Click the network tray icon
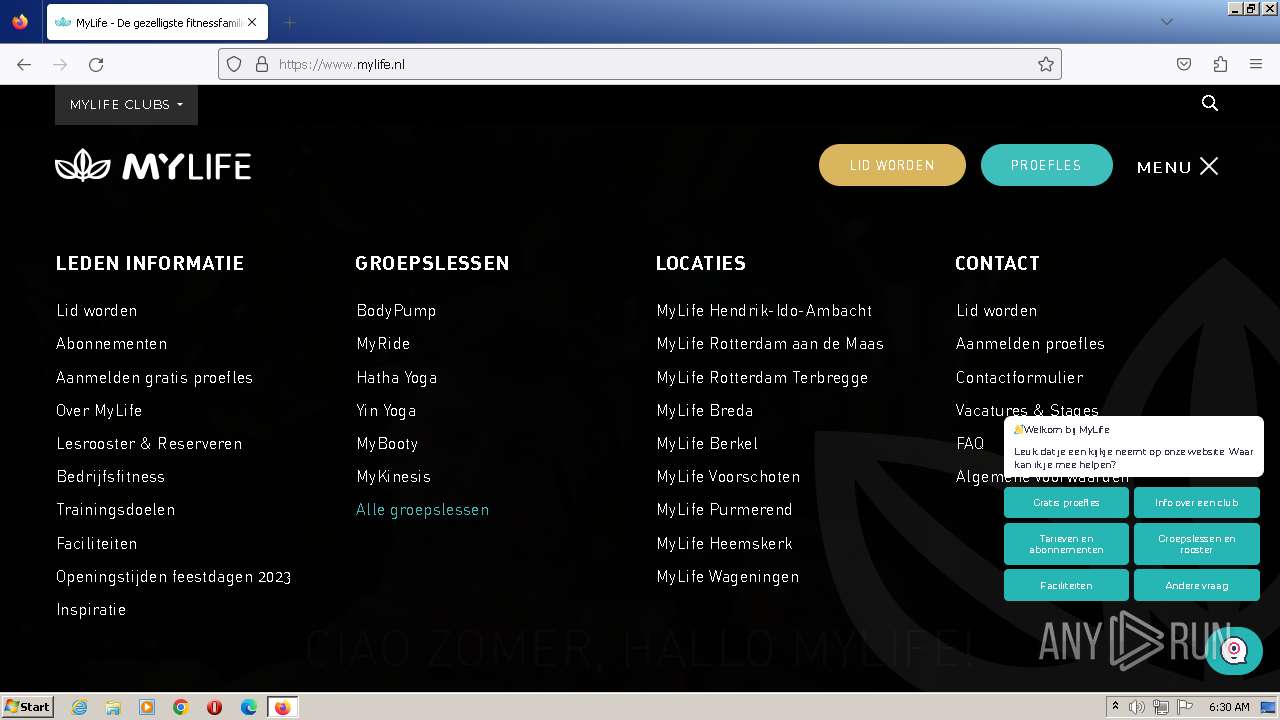This screenshot has width=1280, height=720. [x=1161, y=707]
